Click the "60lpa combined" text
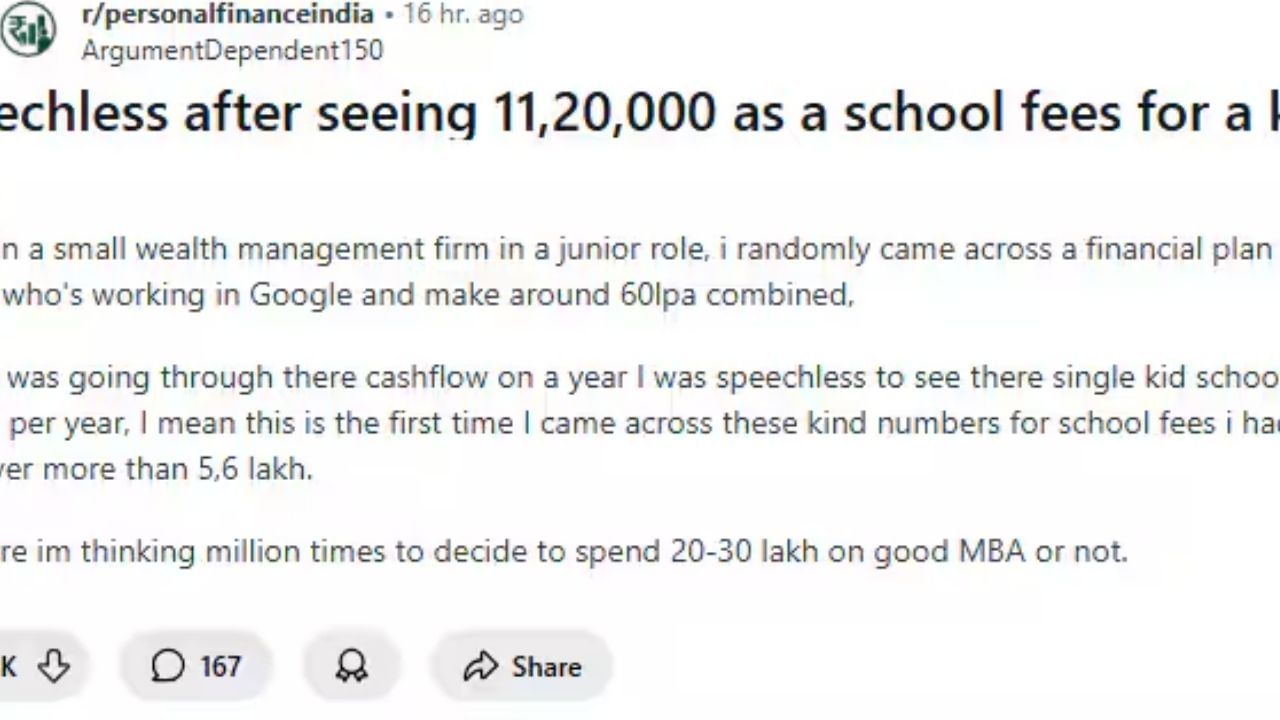This screenshot has width=1280, height=720. coord(730,296)
